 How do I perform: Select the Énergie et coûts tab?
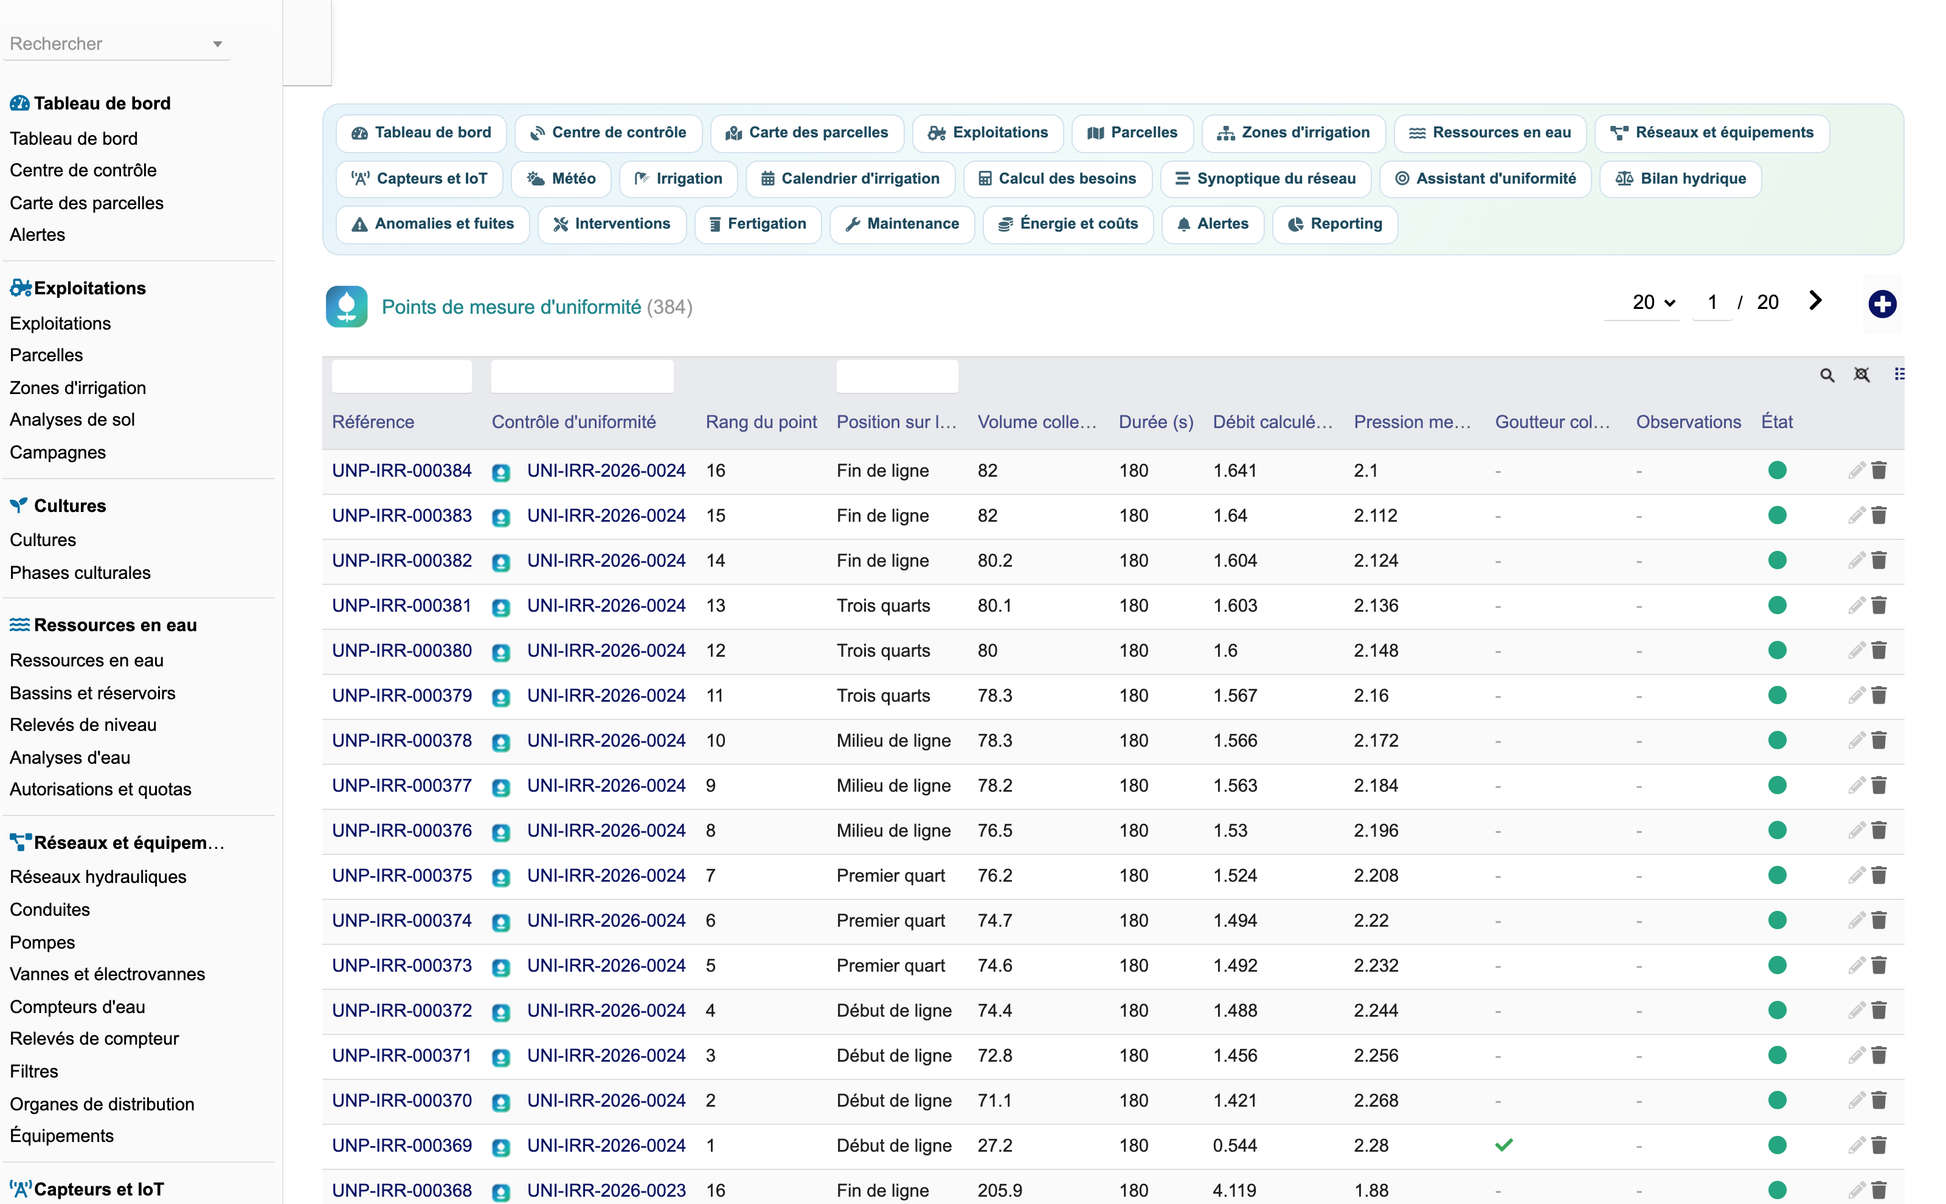click(1067, 224)
